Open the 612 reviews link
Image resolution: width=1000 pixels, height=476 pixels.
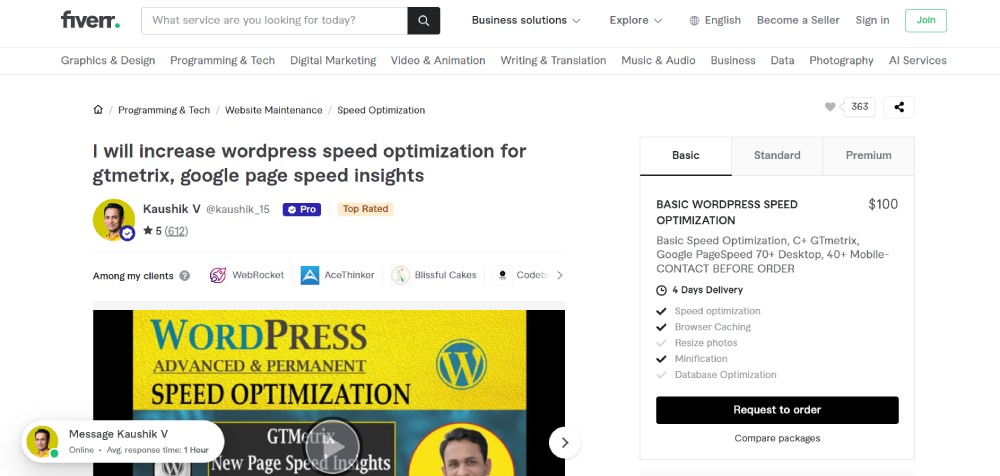[x=177, y=231]
